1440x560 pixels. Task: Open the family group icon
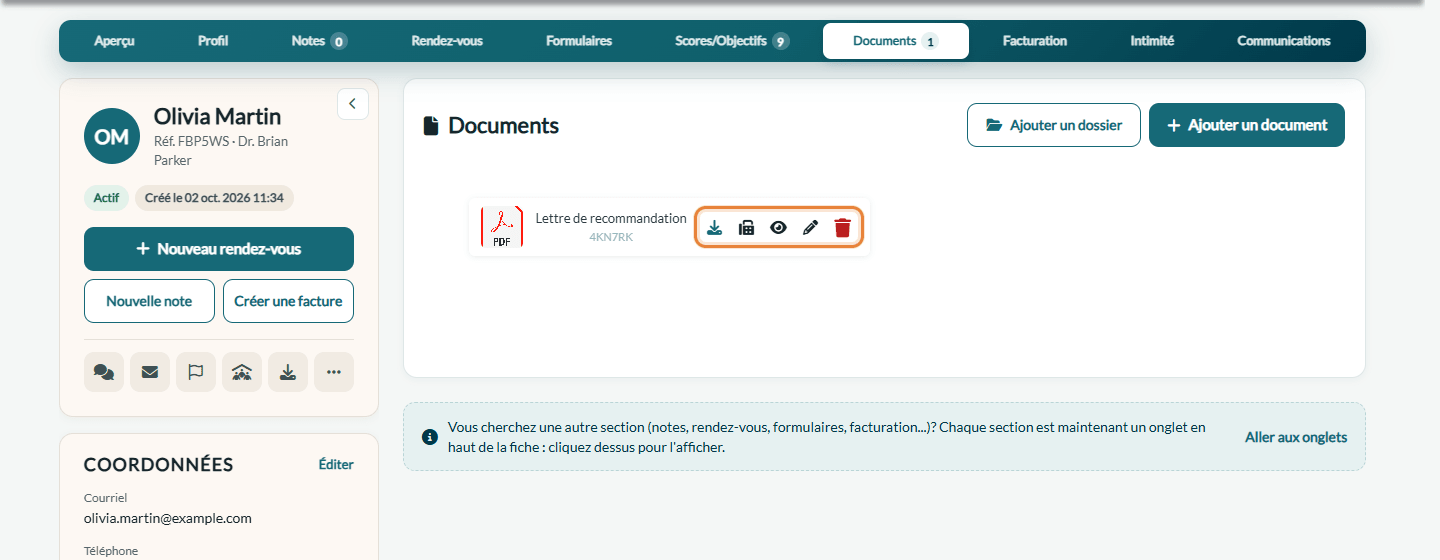(242, 372)
